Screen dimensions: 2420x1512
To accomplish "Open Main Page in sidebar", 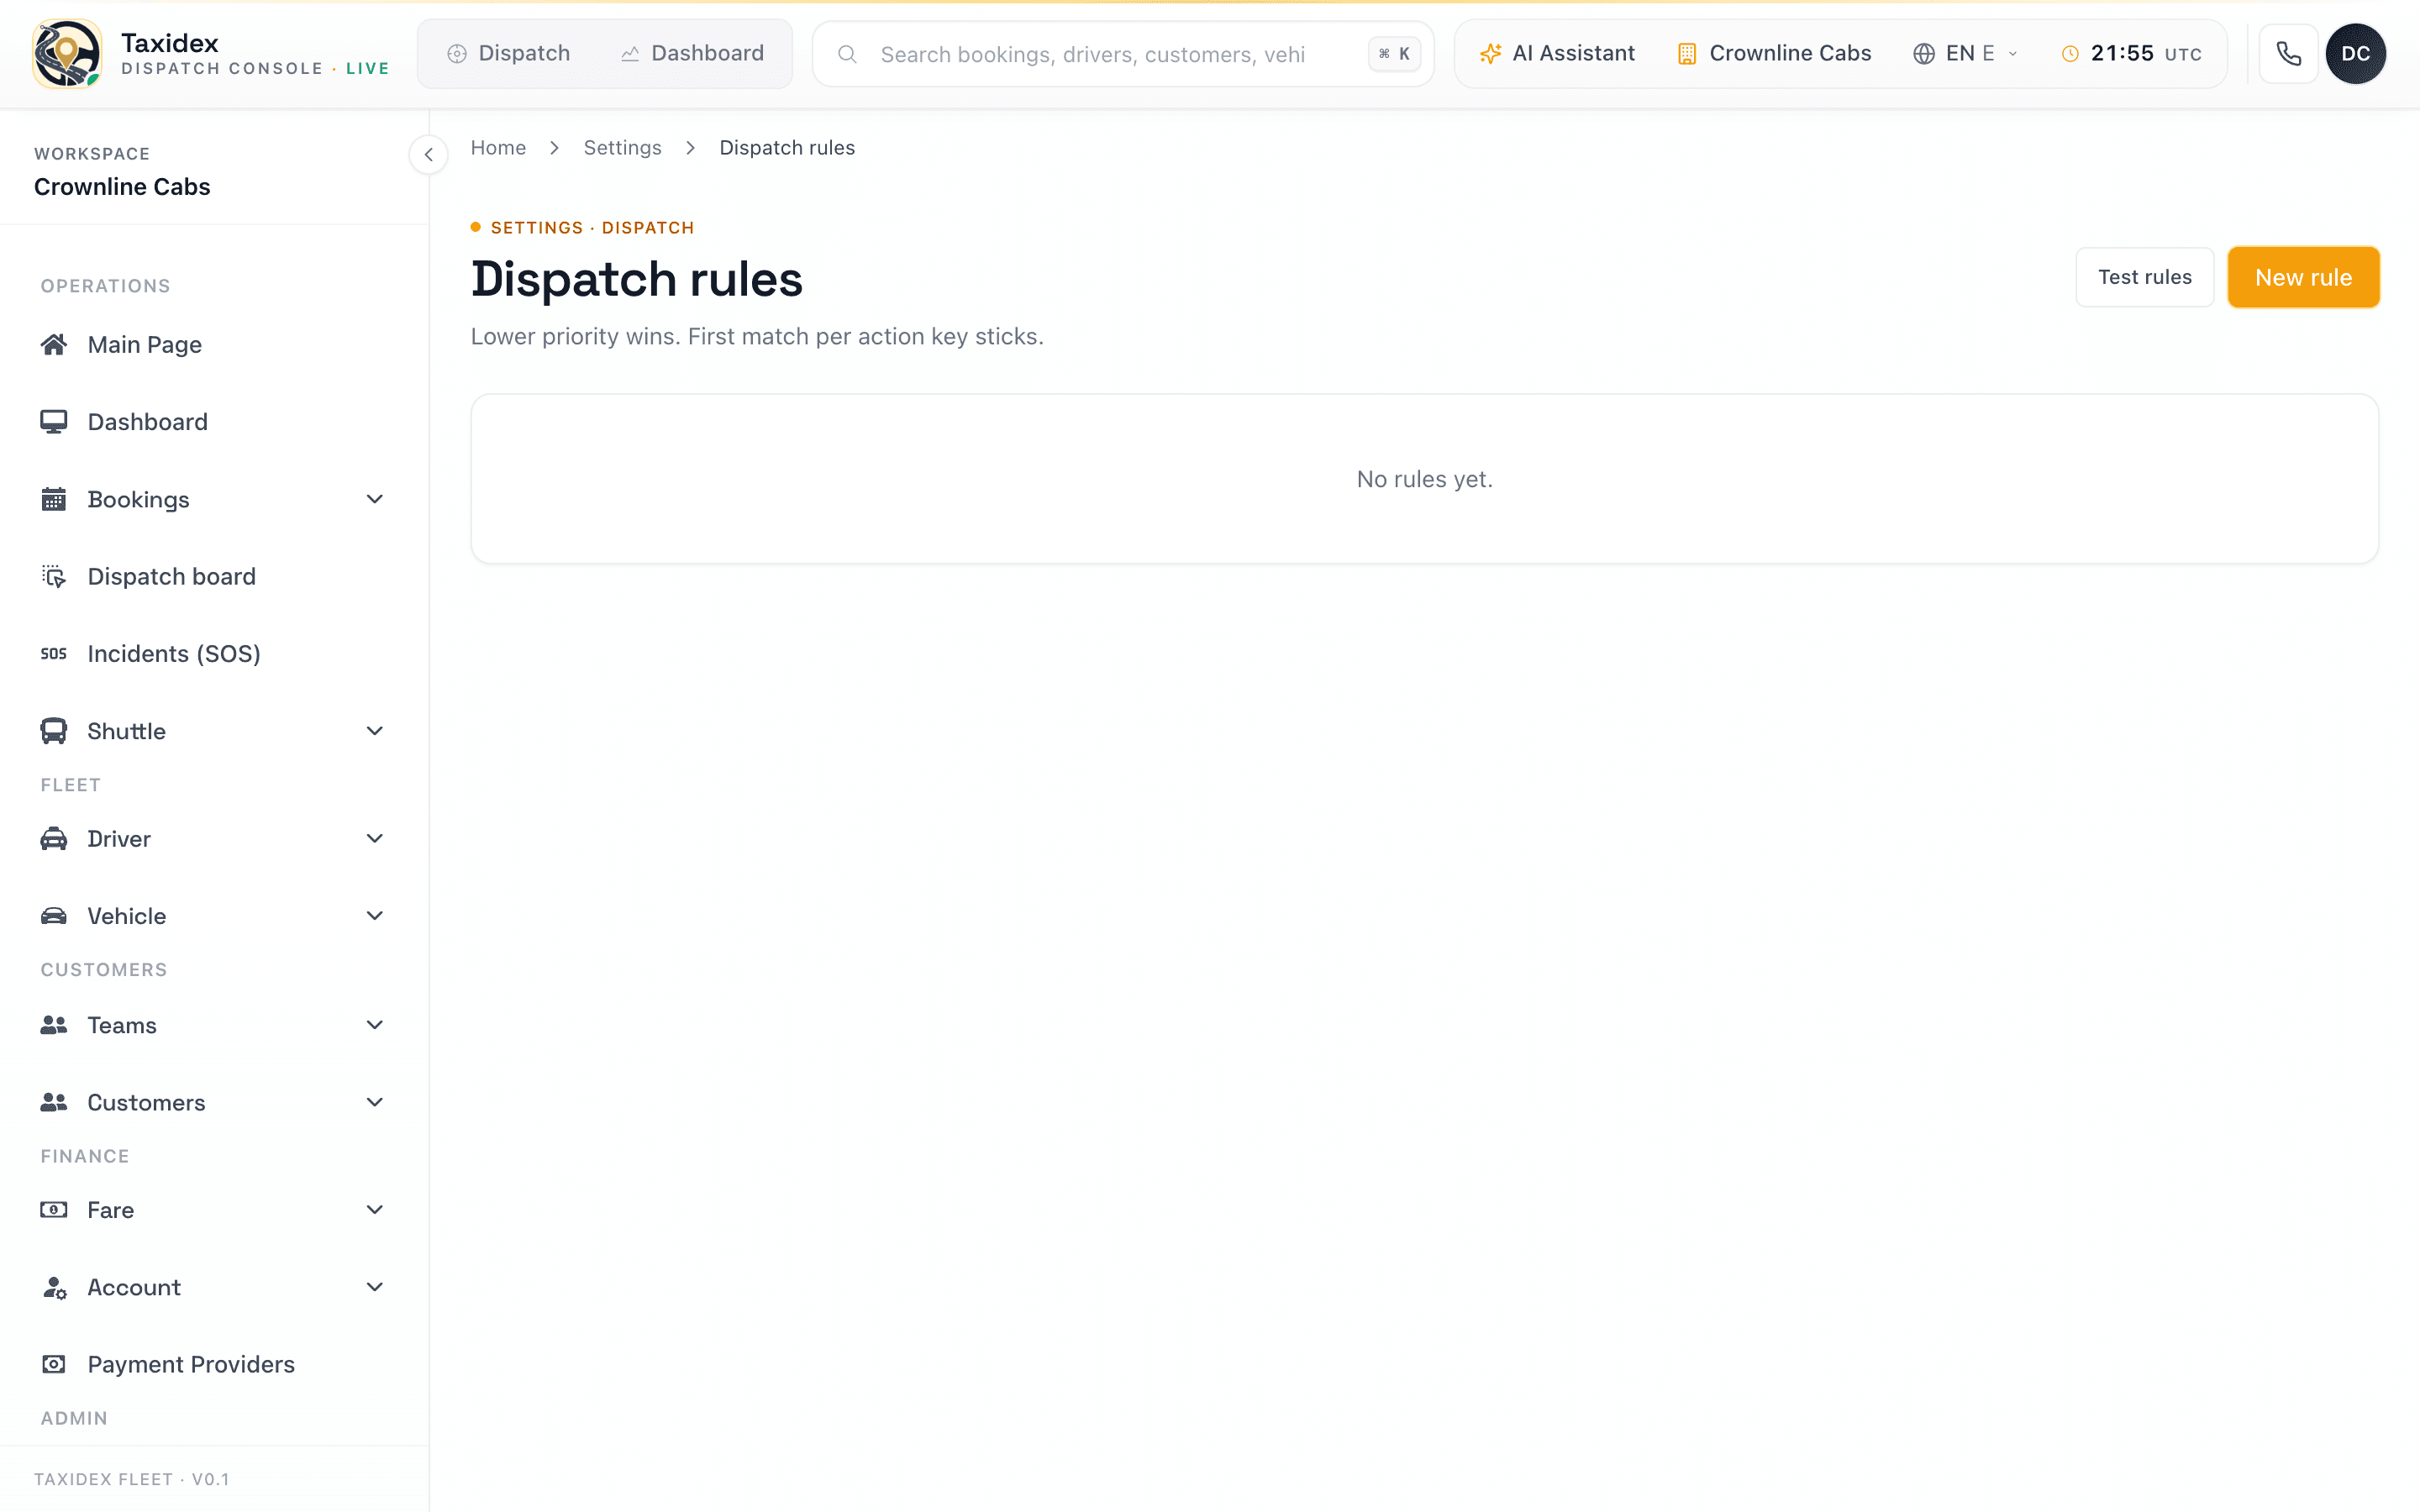I will [x=214, y=345].
